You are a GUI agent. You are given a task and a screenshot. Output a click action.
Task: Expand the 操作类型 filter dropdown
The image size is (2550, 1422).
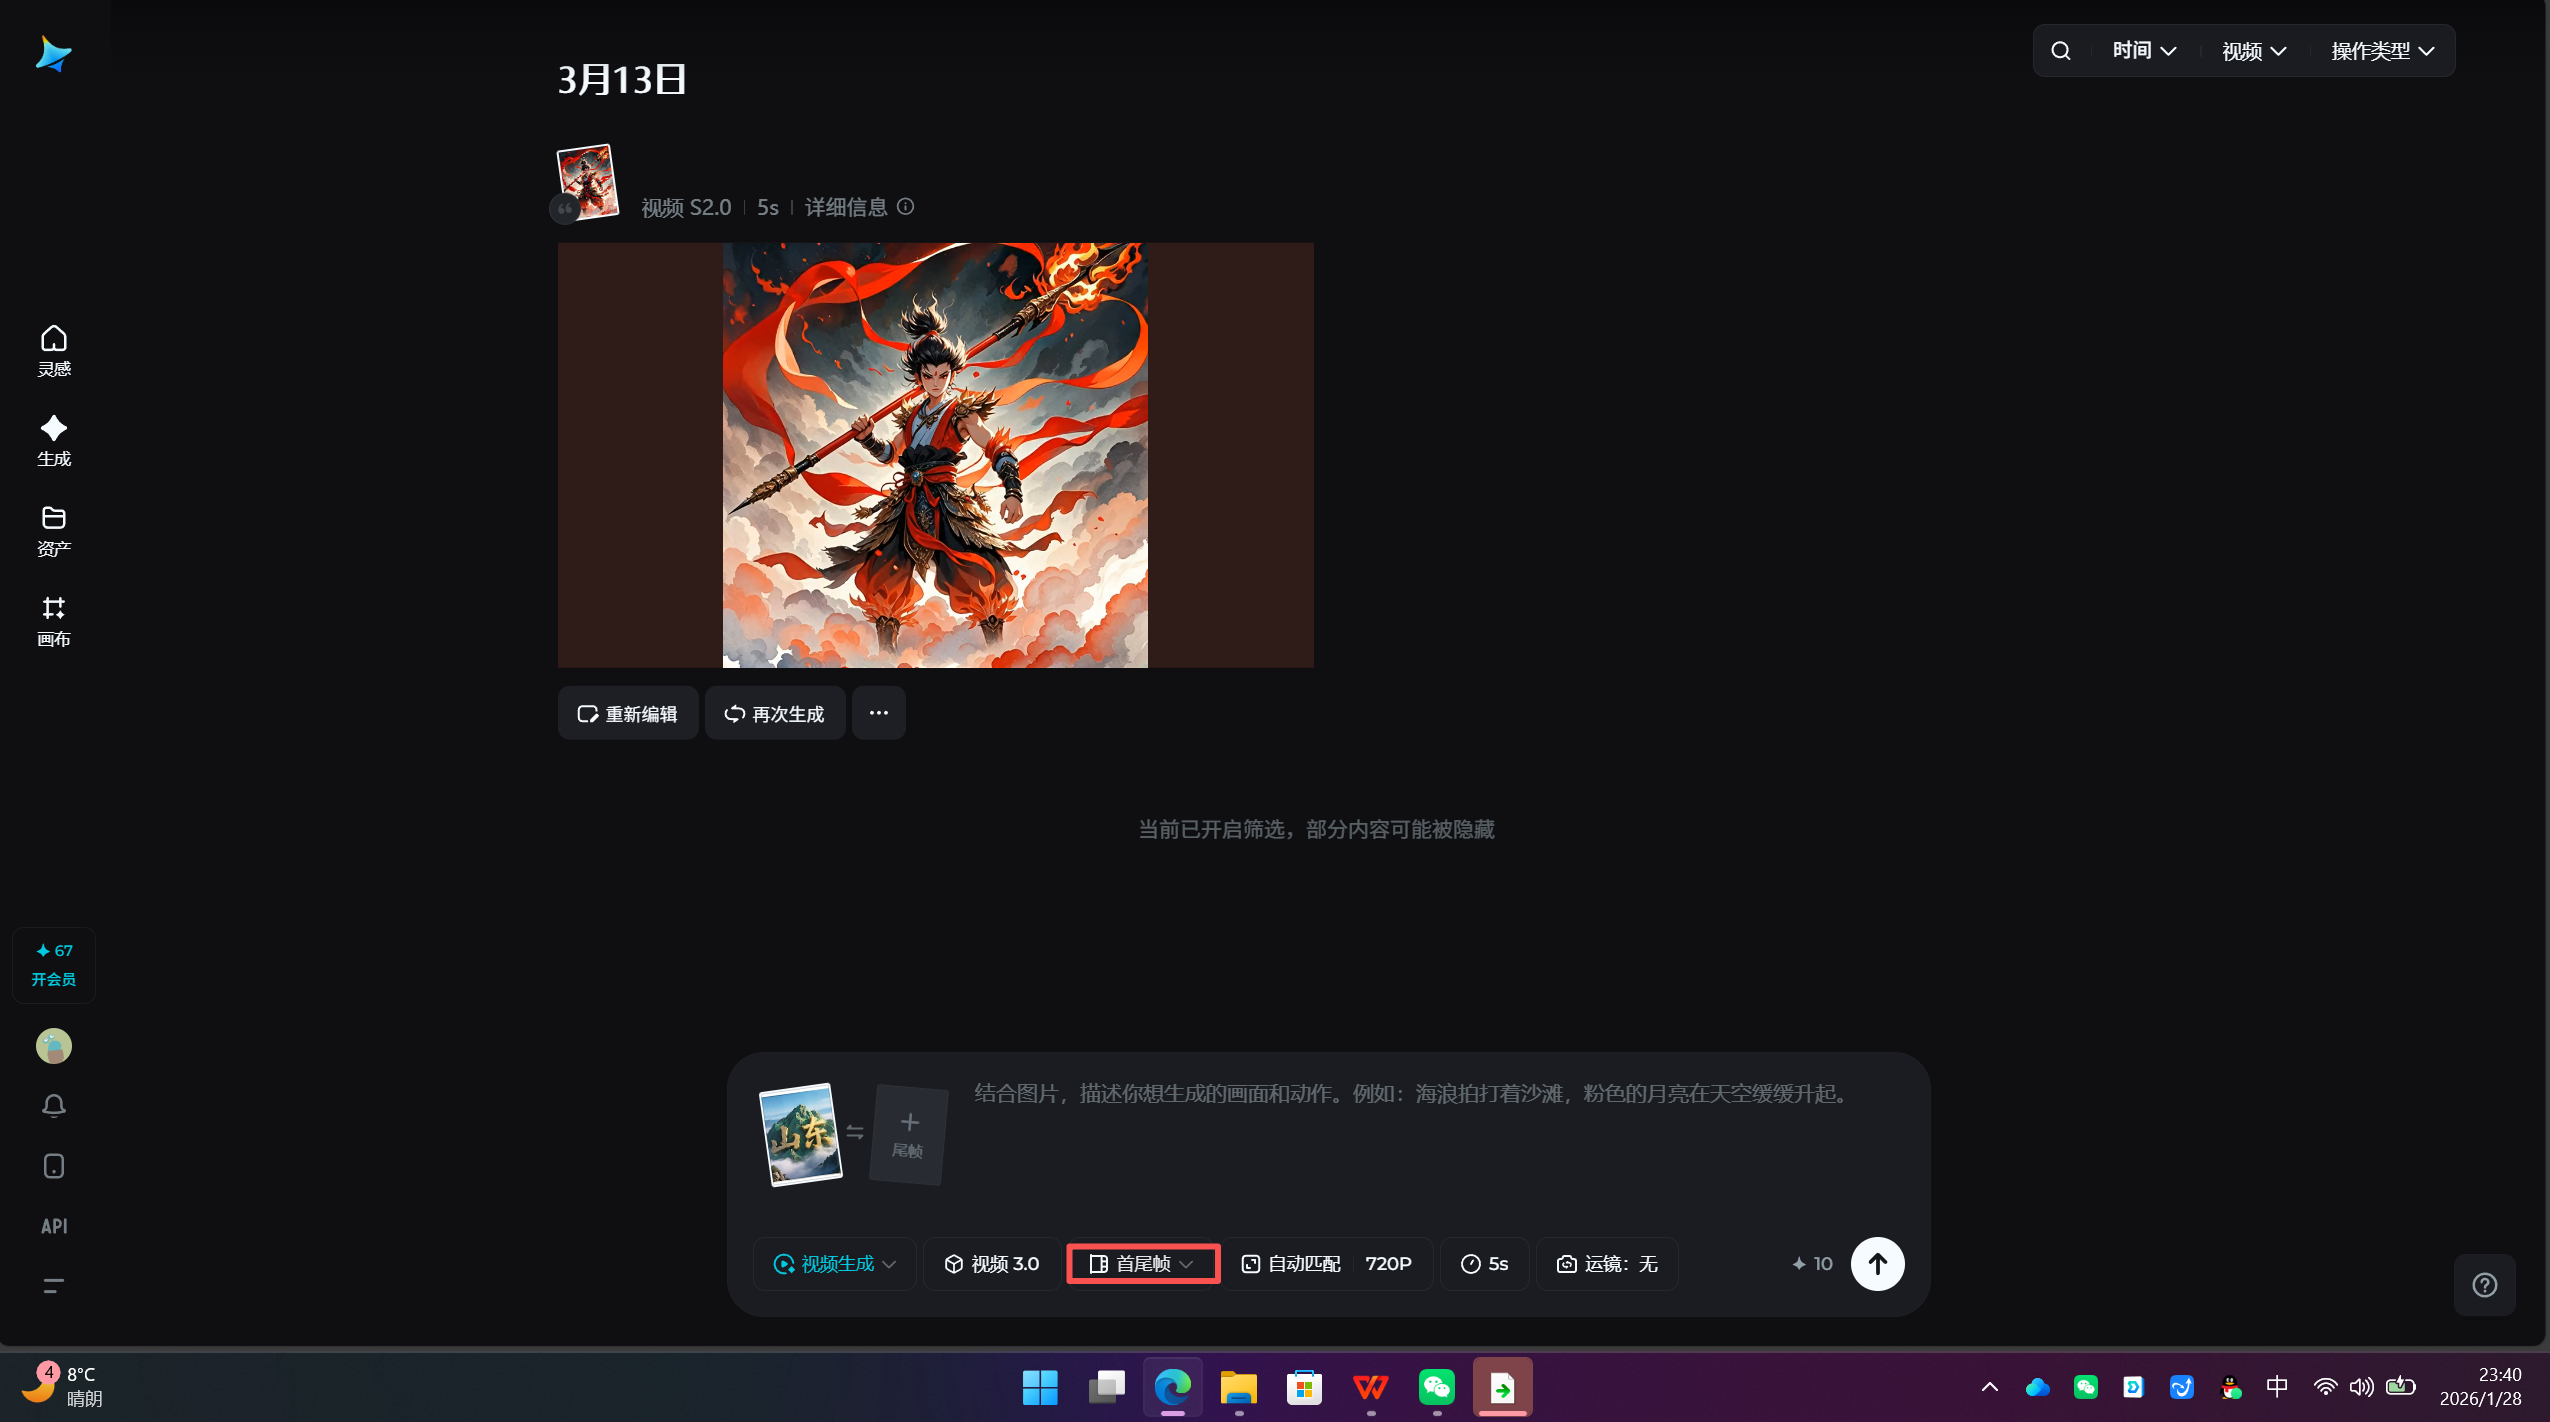(x=2382, y=51)
